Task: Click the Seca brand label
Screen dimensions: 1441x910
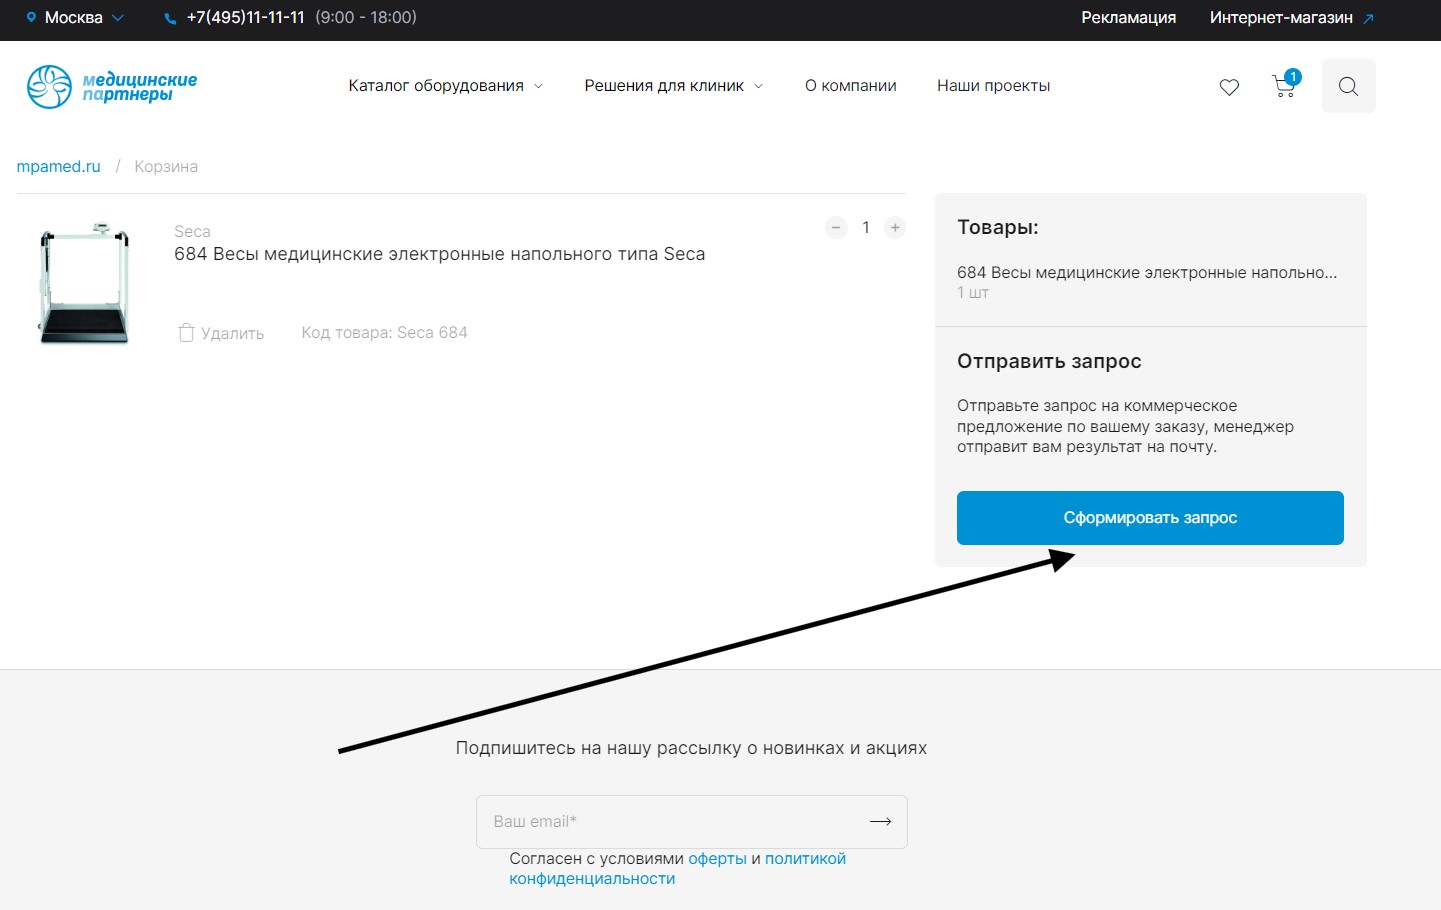Action: (x=192, y=231)
